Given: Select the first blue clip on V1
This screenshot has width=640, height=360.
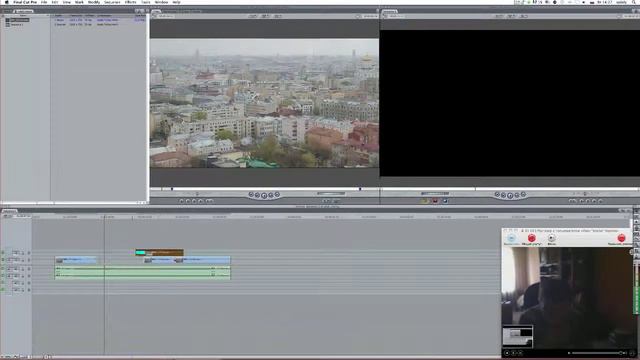Looking at the screenshot, I should 76,260.
